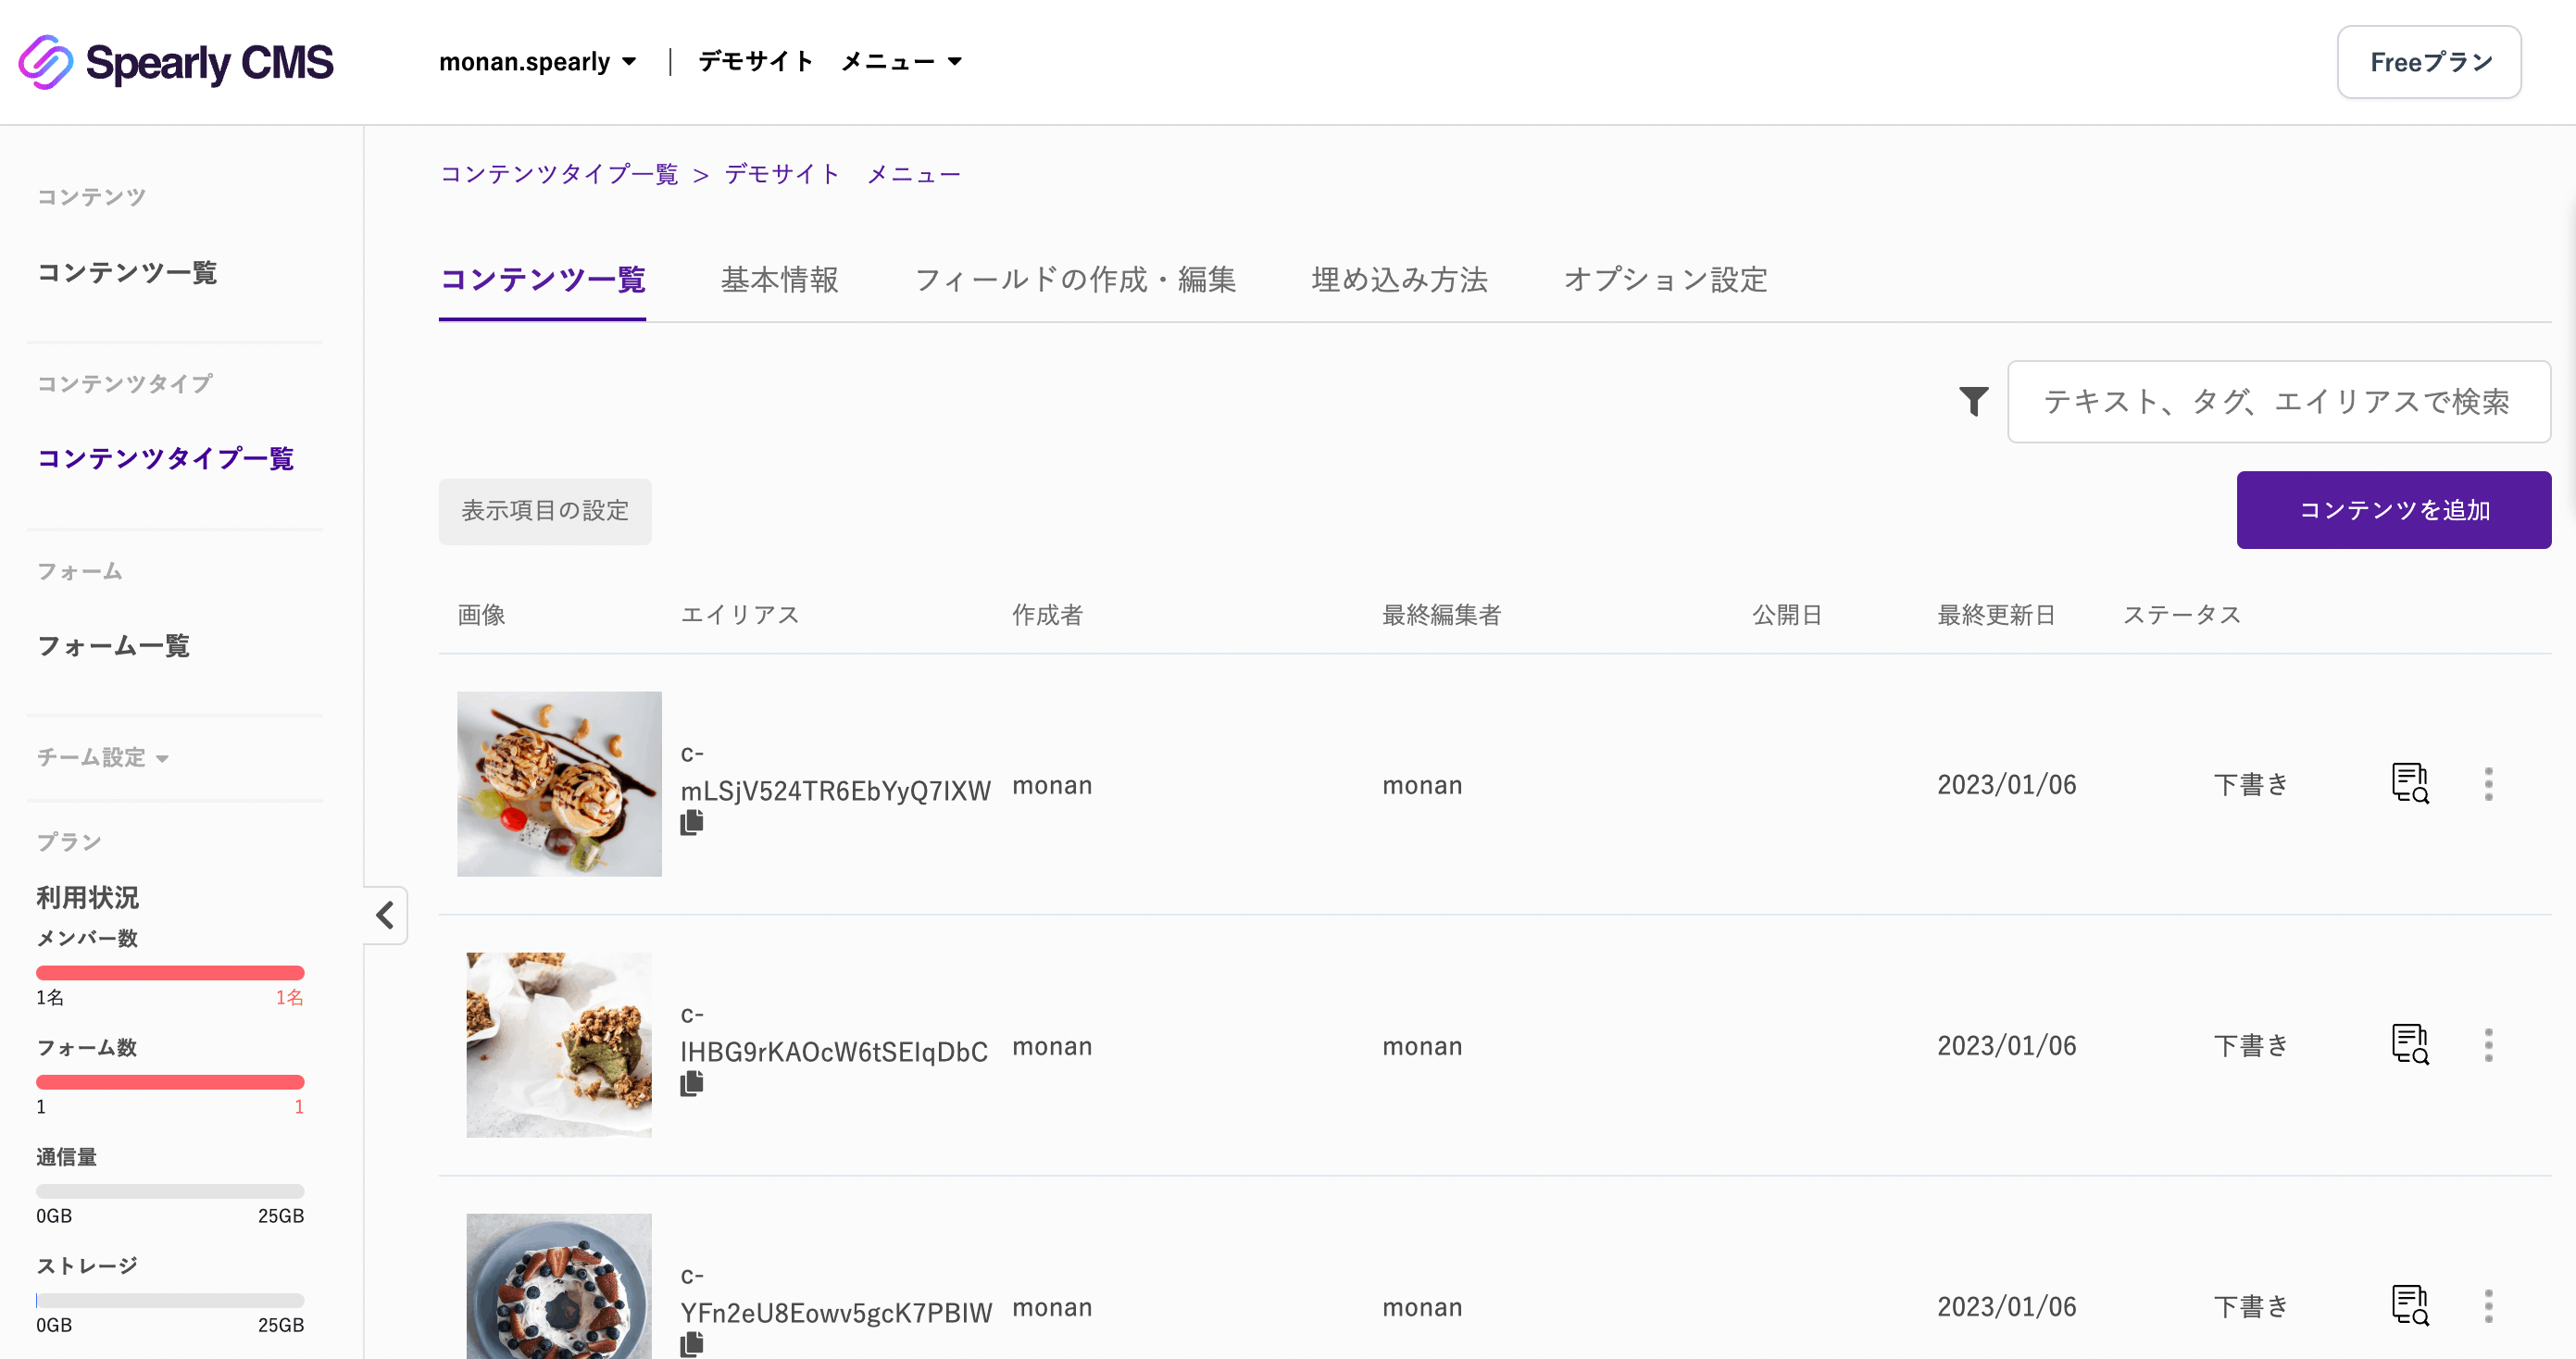This screenshot has height=1359, width=2576.
Task: Preview content c-mLSjV524TR6EbYyQ7IXW
Action: click(x=2410, y=783)
